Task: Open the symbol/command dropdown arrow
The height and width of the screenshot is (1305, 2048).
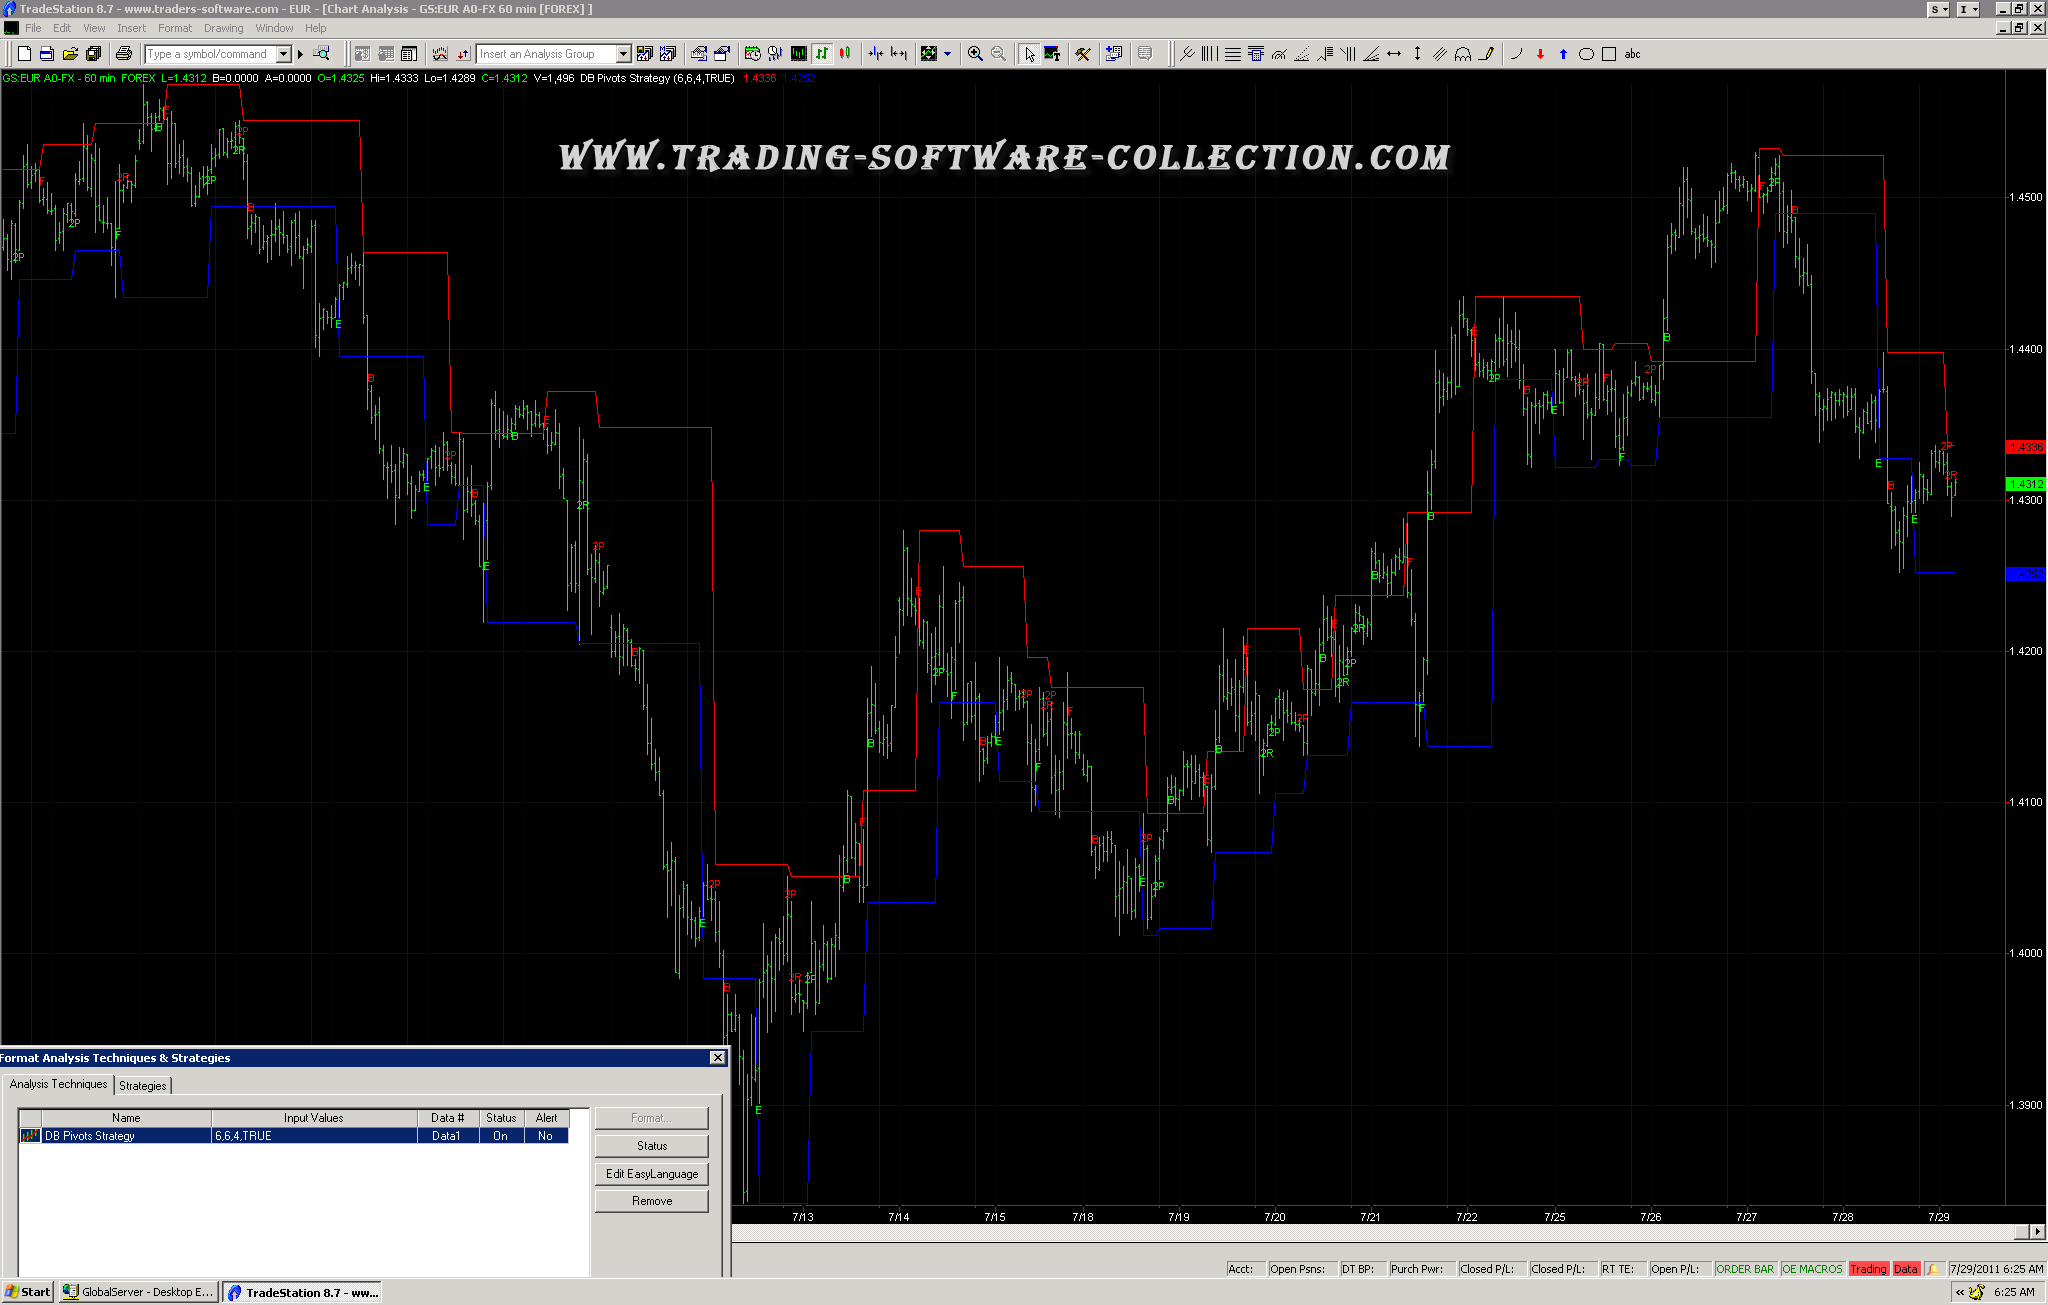Action: 284,54
